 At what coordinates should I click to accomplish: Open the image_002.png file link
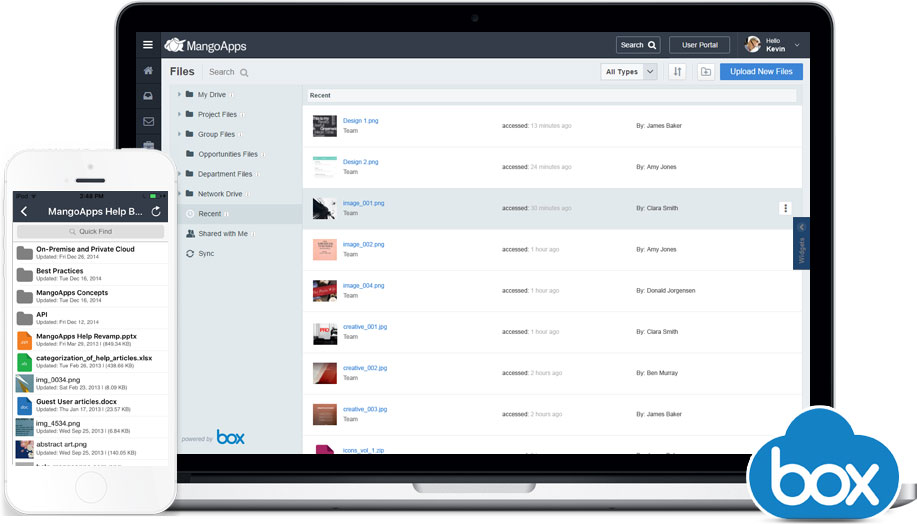point(363,244)
